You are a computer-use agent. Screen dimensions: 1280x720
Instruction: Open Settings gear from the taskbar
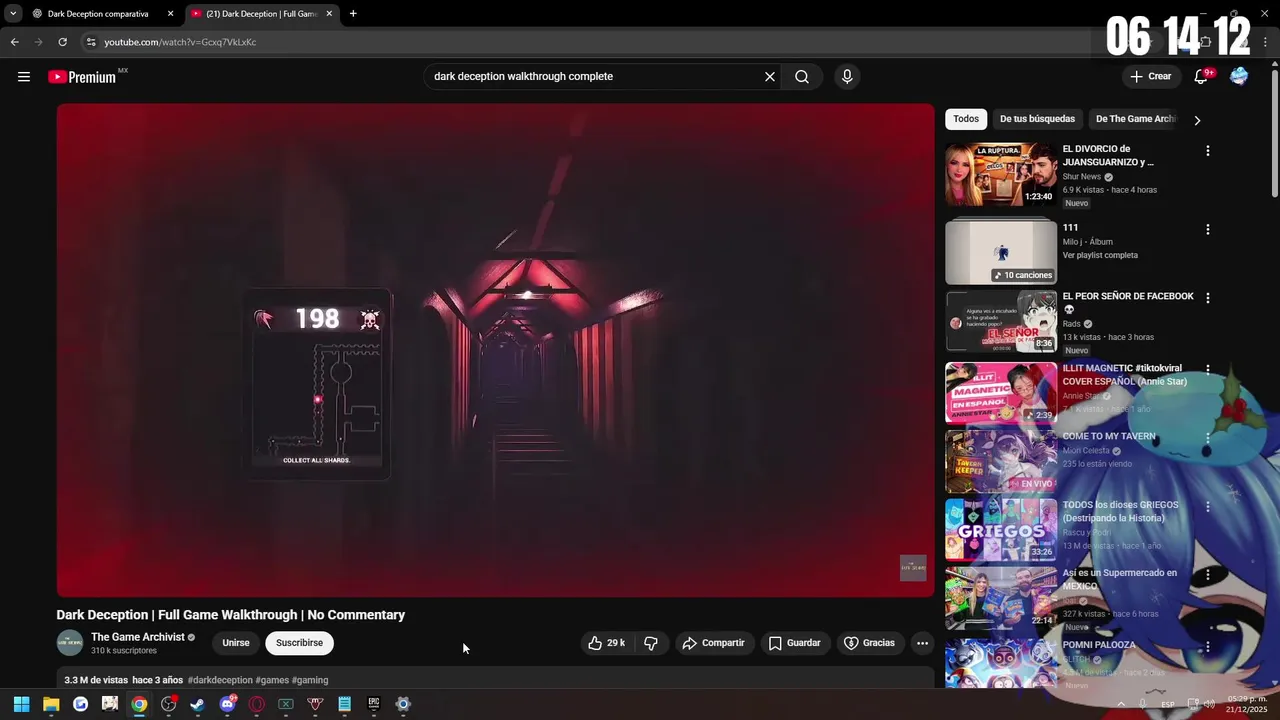(x=403, y=704)
